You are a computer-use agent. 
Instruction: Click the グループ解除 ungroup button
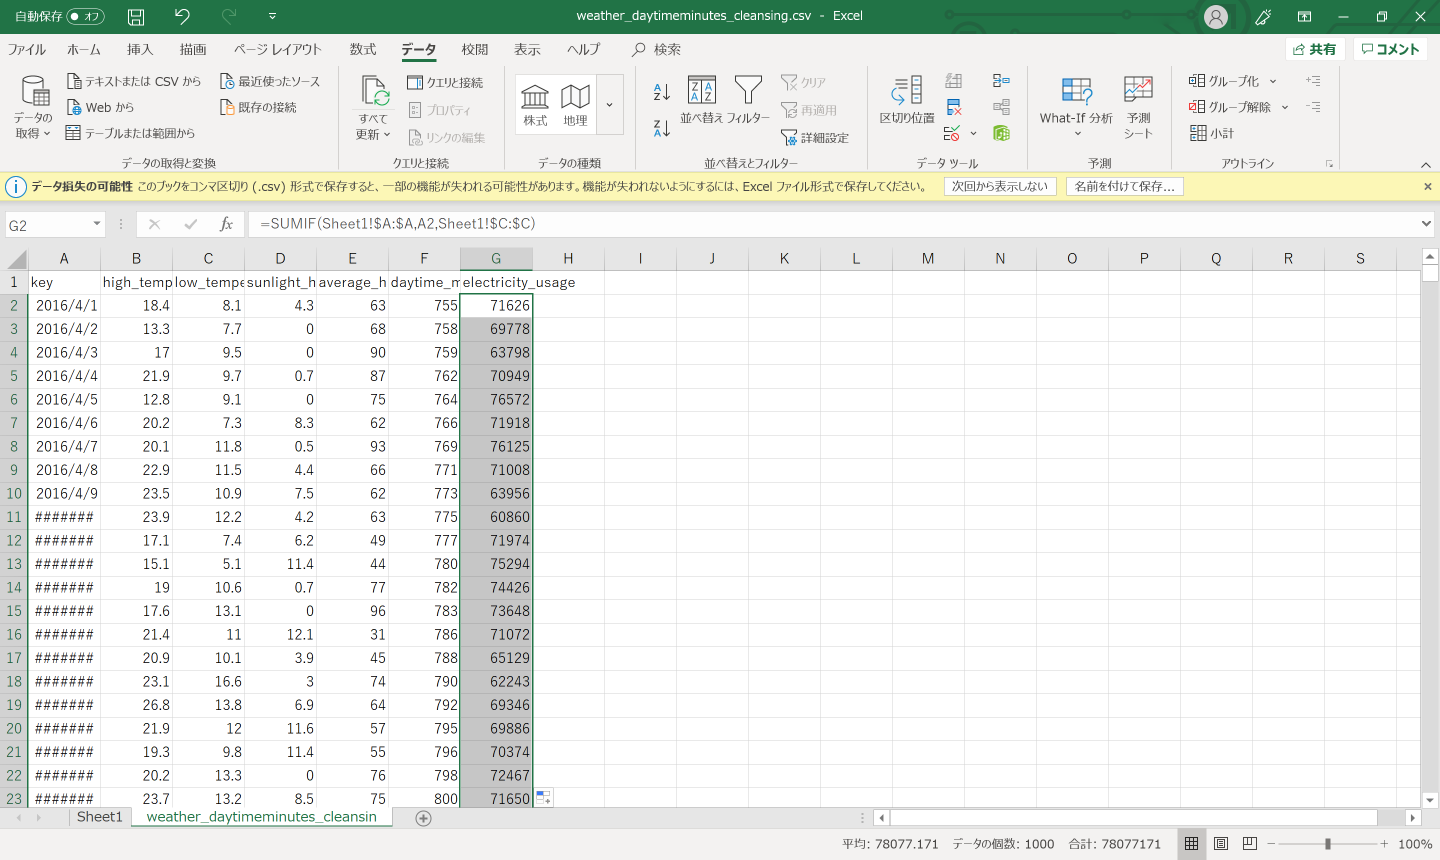1230,107
